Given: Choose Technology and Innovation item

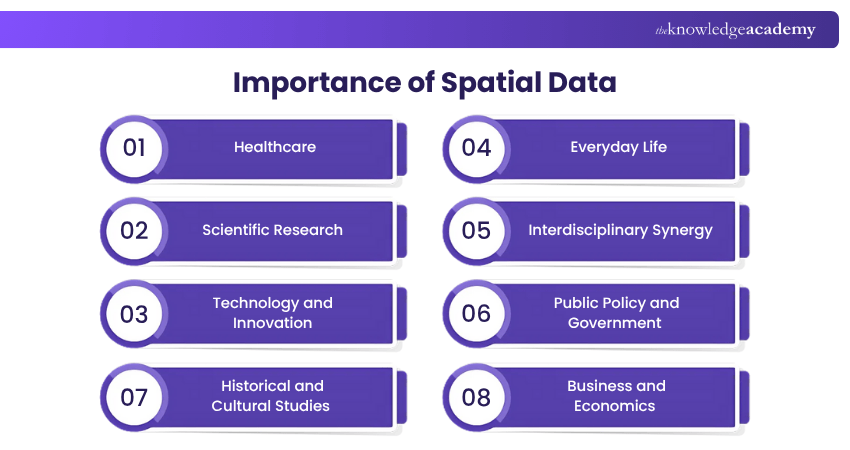Looking at the screenshot, I should 272,313.
